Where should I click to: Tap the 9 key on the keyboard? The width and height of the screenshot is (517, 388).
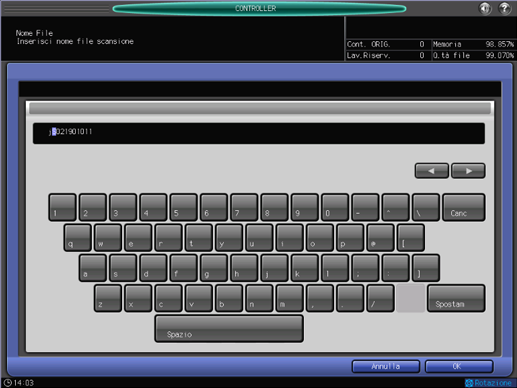[x=305, y=207]
